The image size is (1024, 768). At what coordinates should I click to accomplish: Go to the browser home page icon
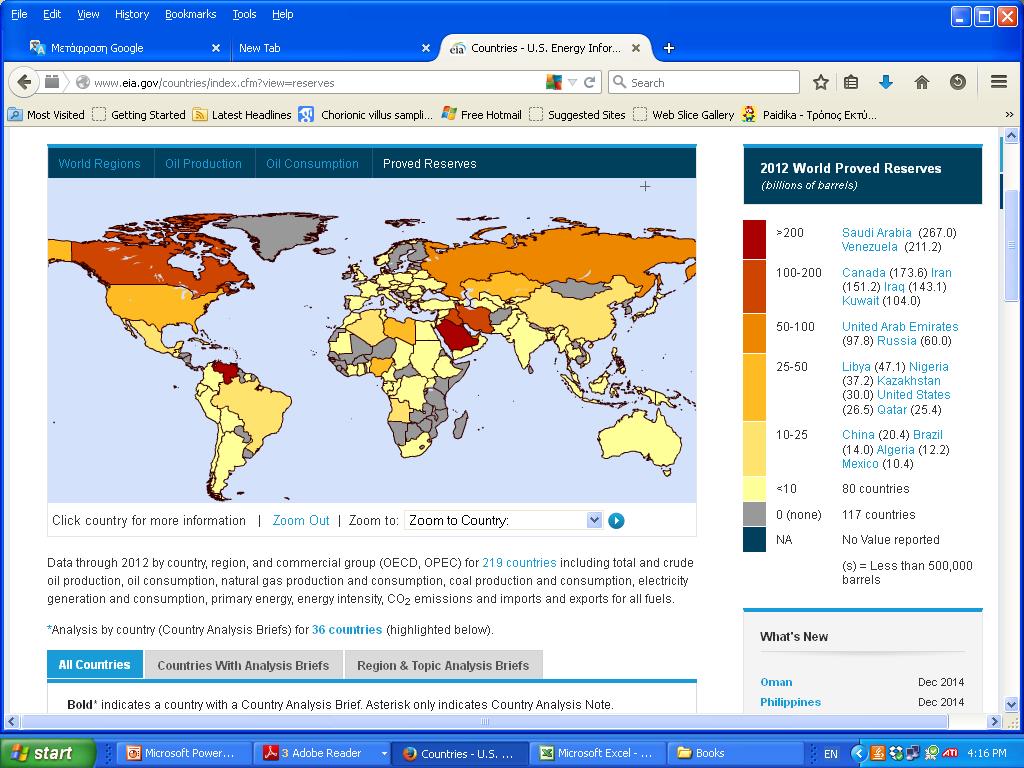[921, 82]
